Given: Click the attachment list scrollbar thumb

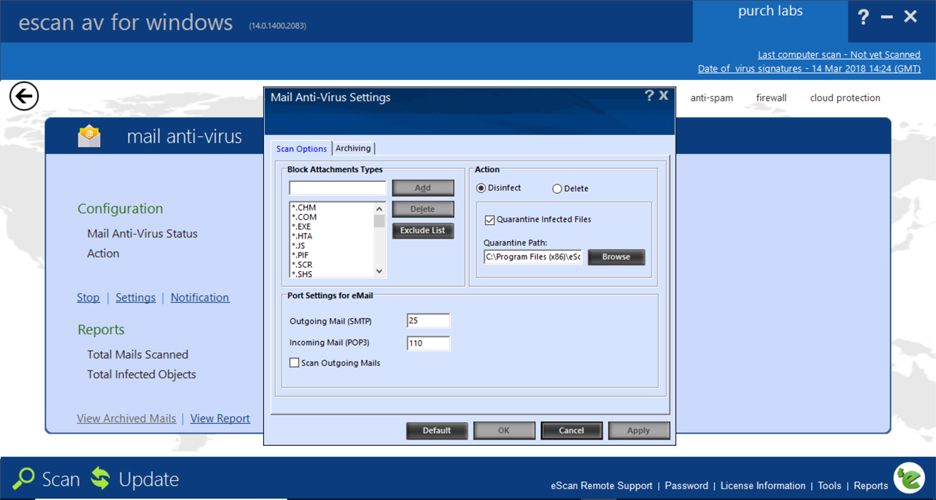Looking at the screenshot, I should [379, 221].
